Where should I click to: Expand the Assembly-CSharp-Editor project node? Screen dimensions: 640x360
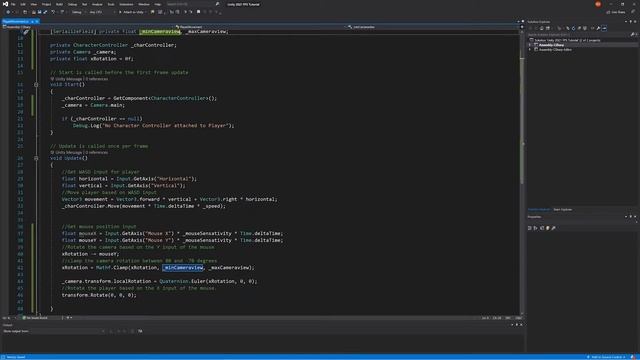[x=530, y=49]
